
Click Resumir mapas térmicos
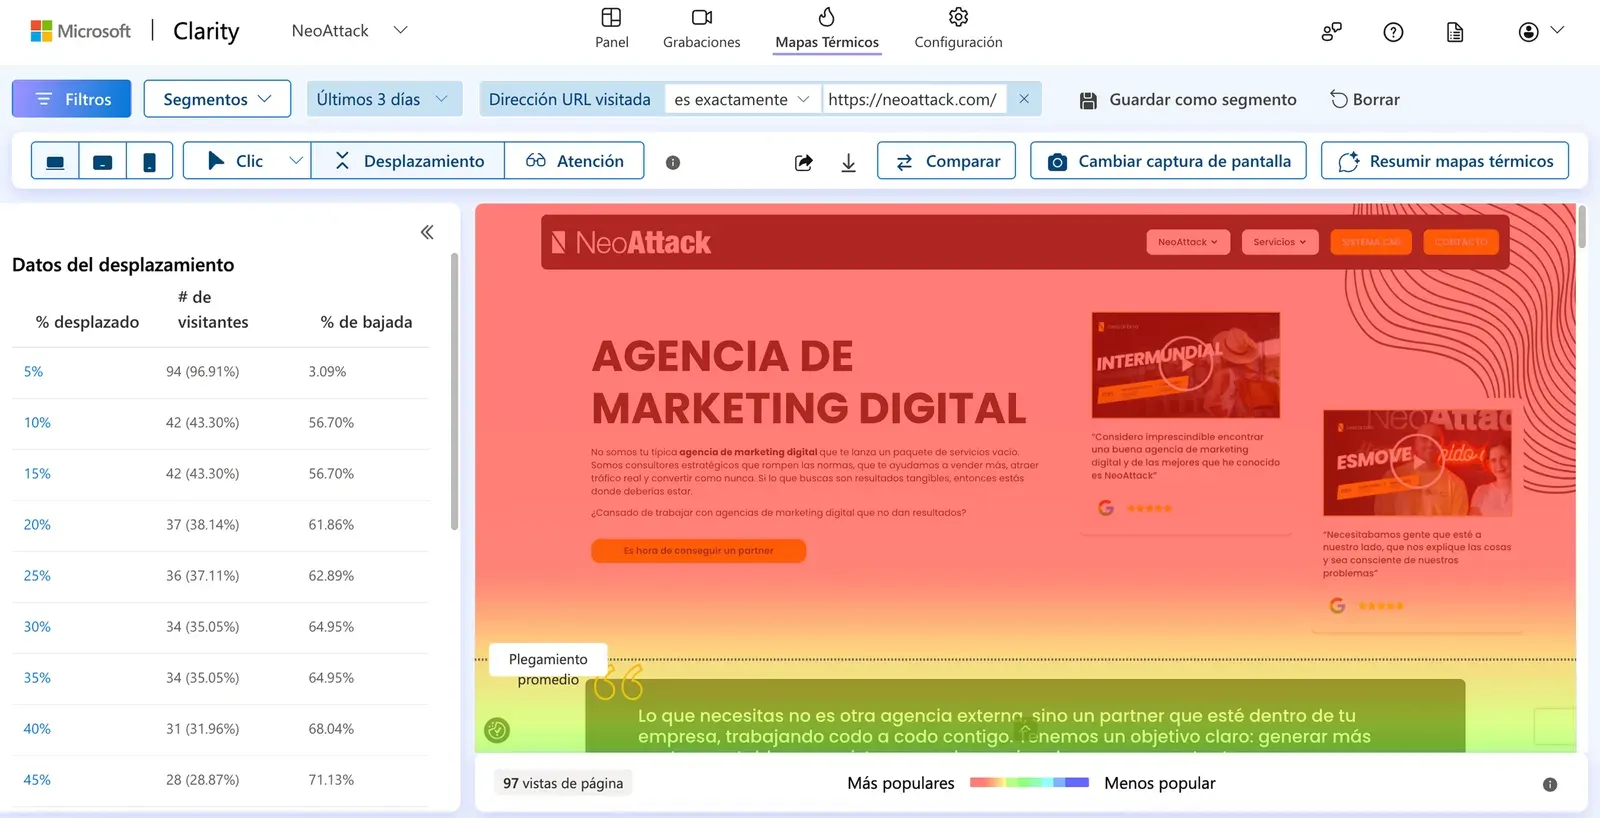1445,161
